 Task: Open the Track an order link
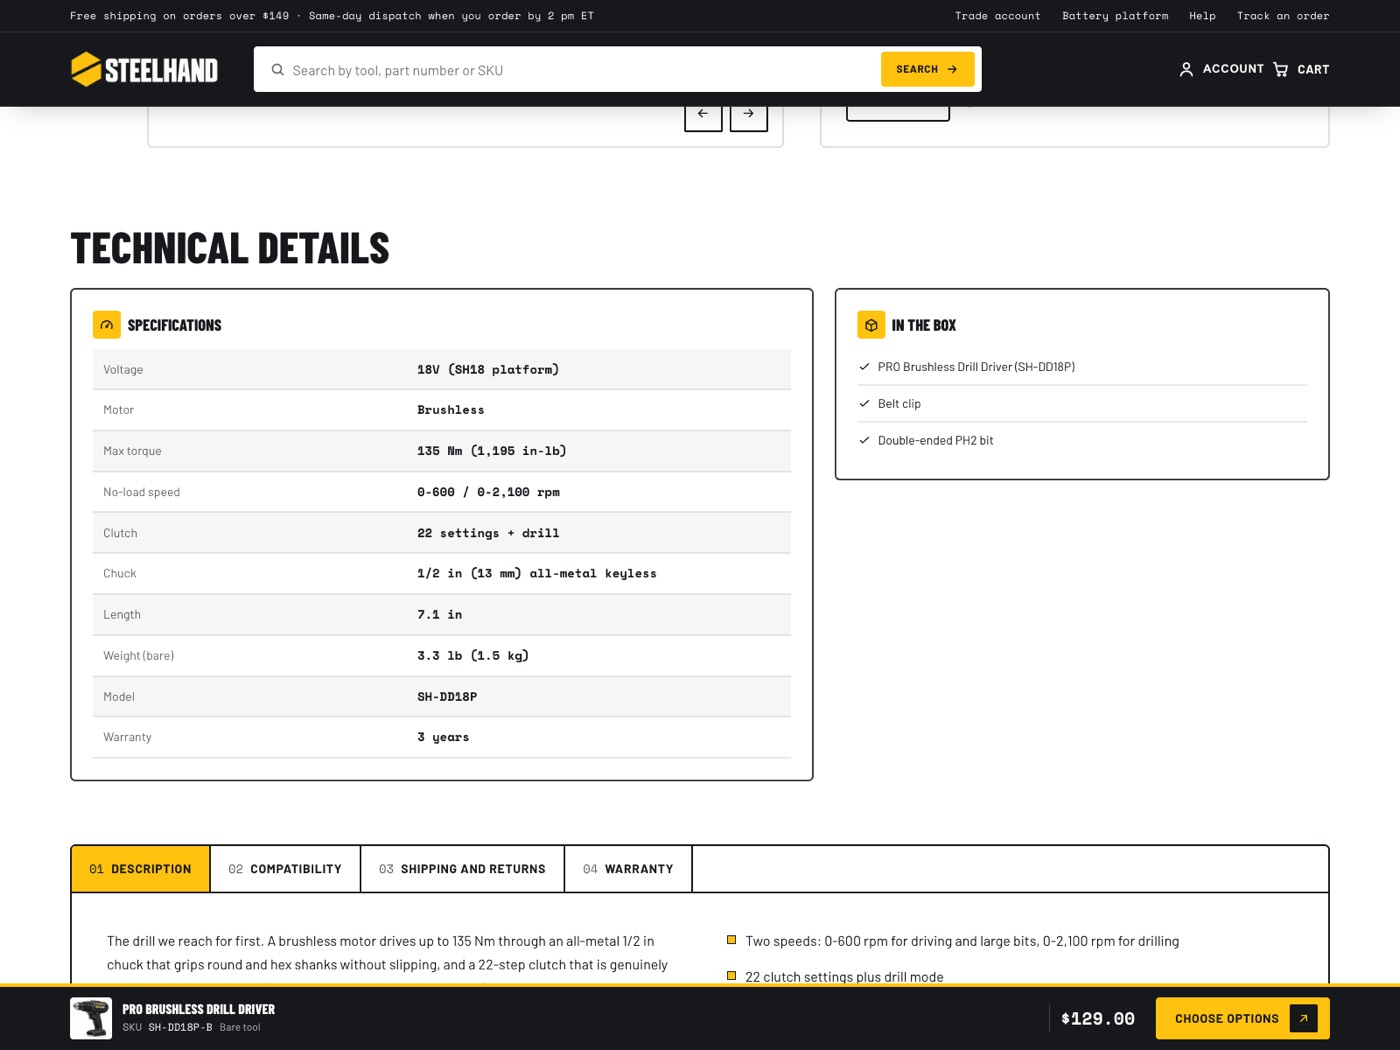tap(1283, 16)
